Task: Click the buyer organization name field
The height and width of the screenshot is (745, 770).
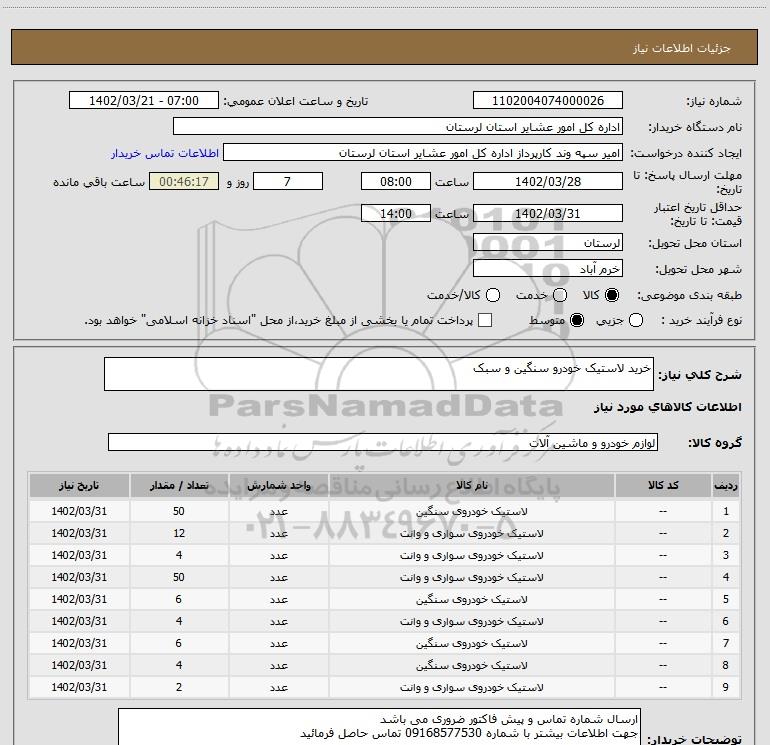Action: point(398,127)
